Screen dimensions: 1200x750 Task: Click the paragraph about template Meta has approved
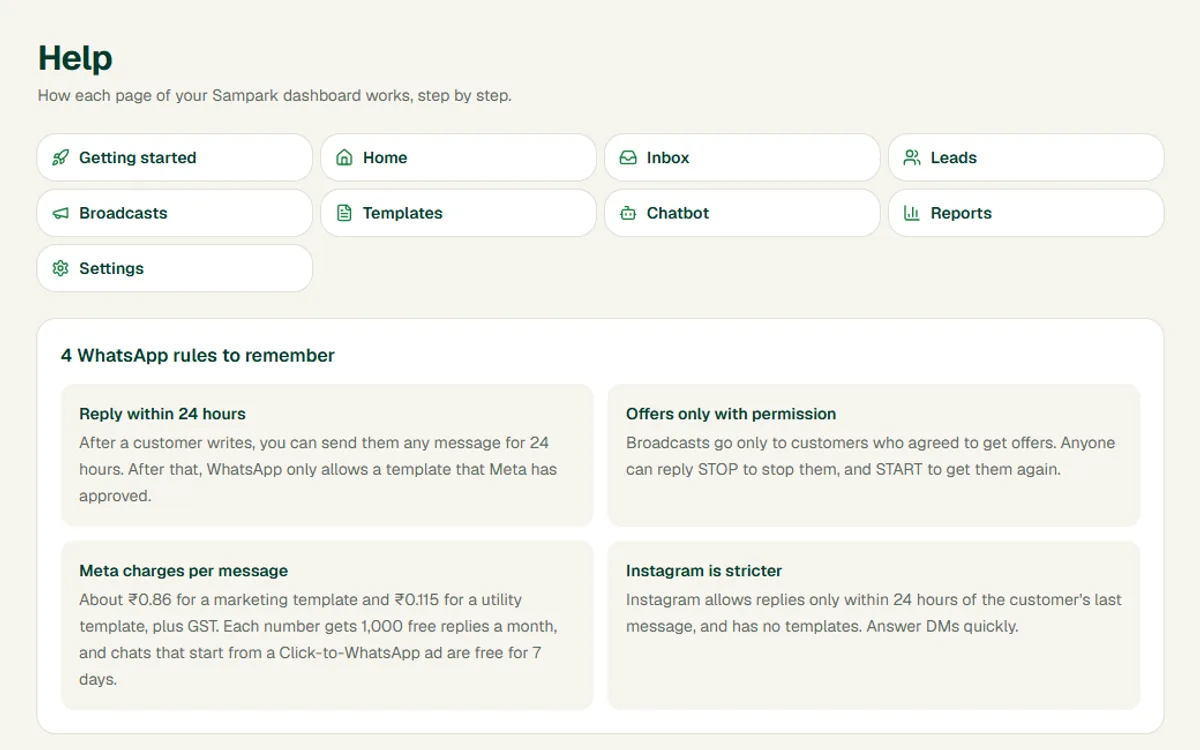pyautogui.click(x=318, y=469)
